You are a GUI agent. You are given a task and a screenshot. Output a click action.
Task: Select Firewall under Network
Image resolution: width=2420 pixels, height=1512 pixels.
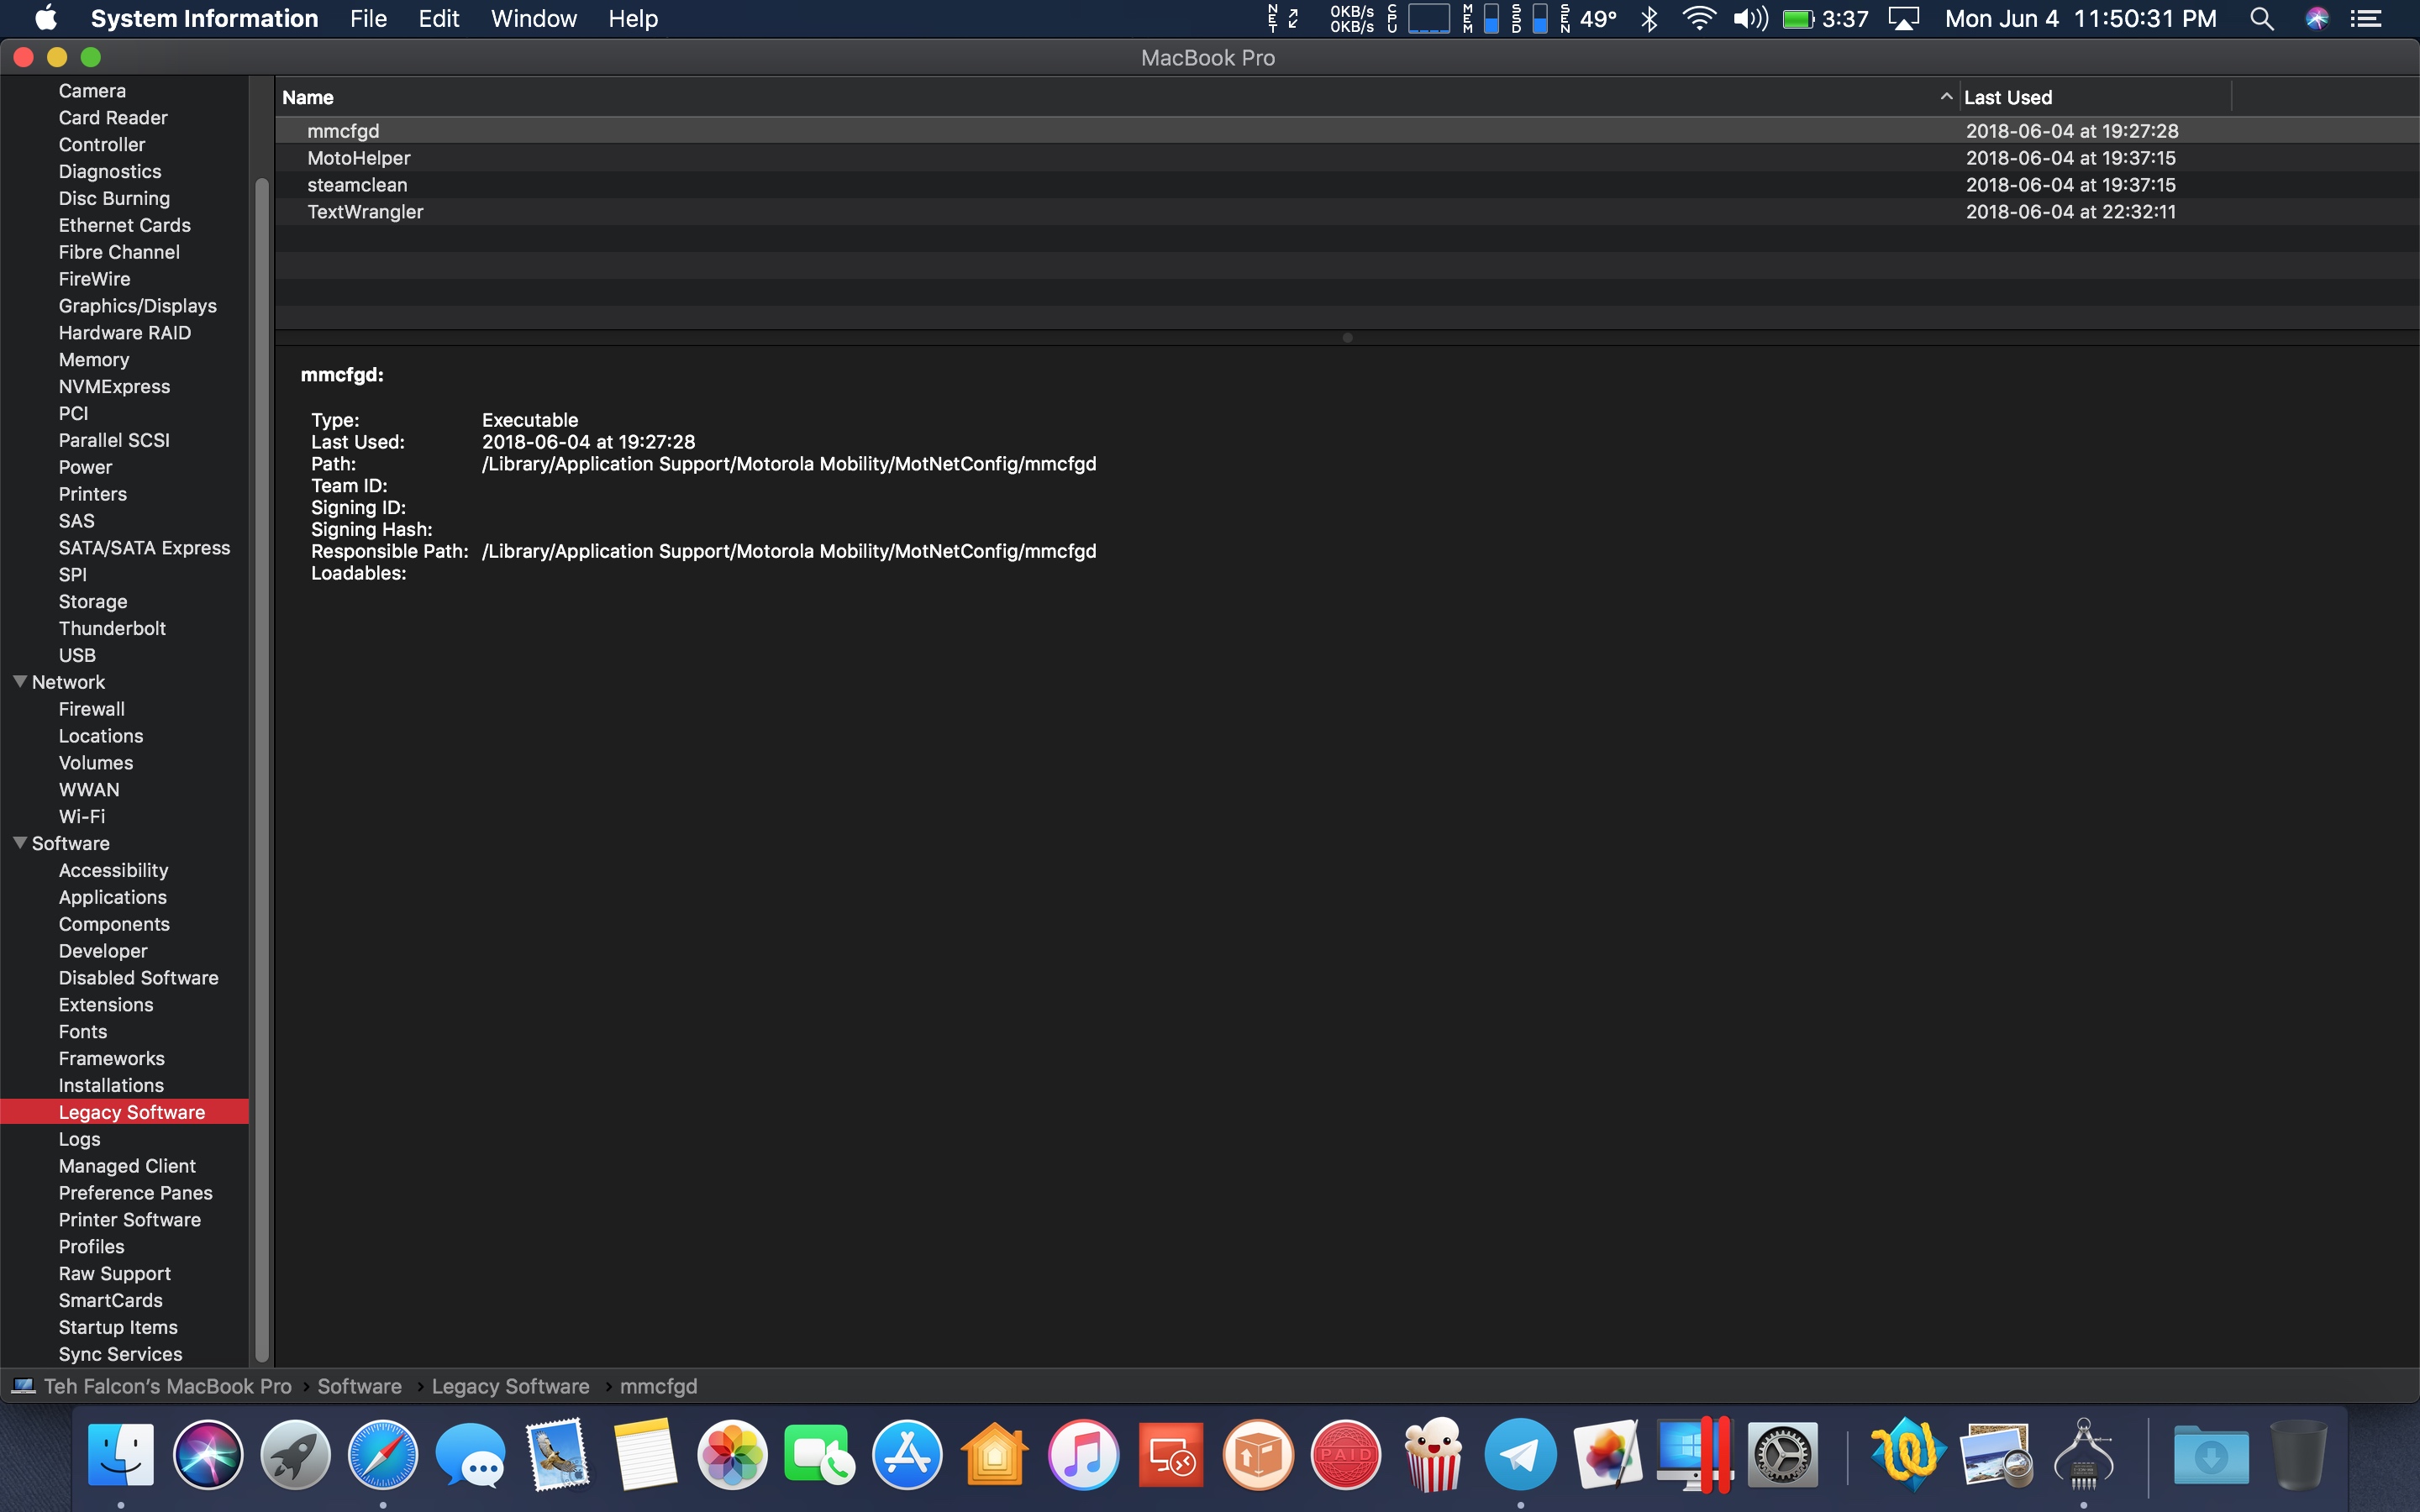pyautogui.click(x=91, y=709)
